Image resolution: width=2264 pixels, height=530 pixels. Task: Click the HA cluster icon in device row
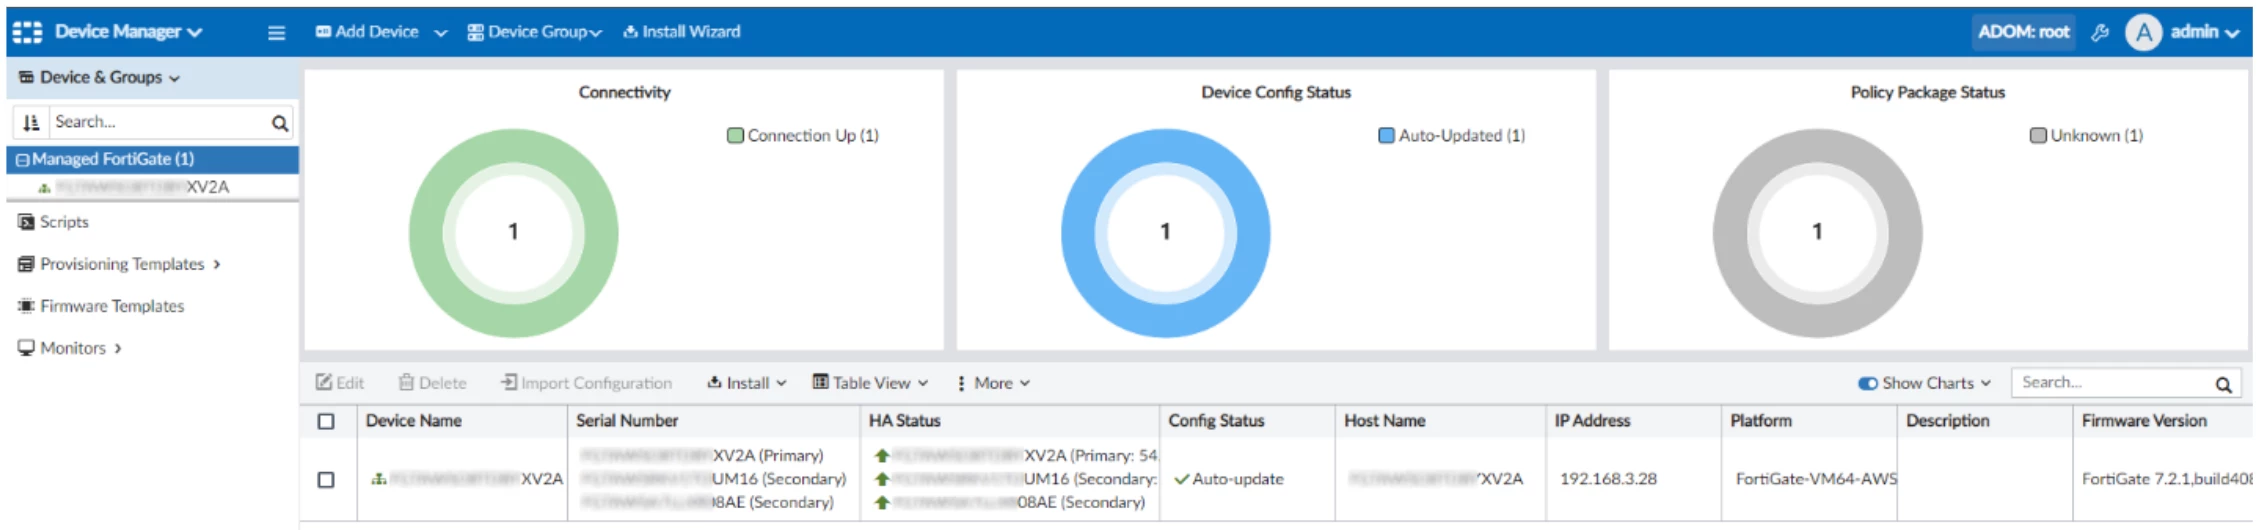[x=378, y=480]
